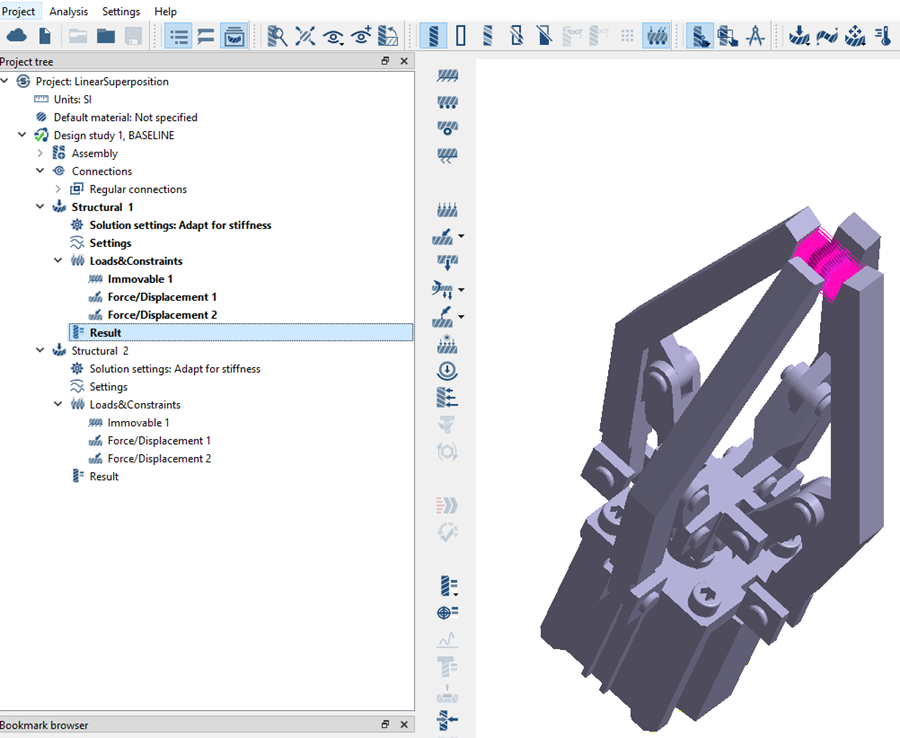Open project using the dark folder icon

pos(105,37)
